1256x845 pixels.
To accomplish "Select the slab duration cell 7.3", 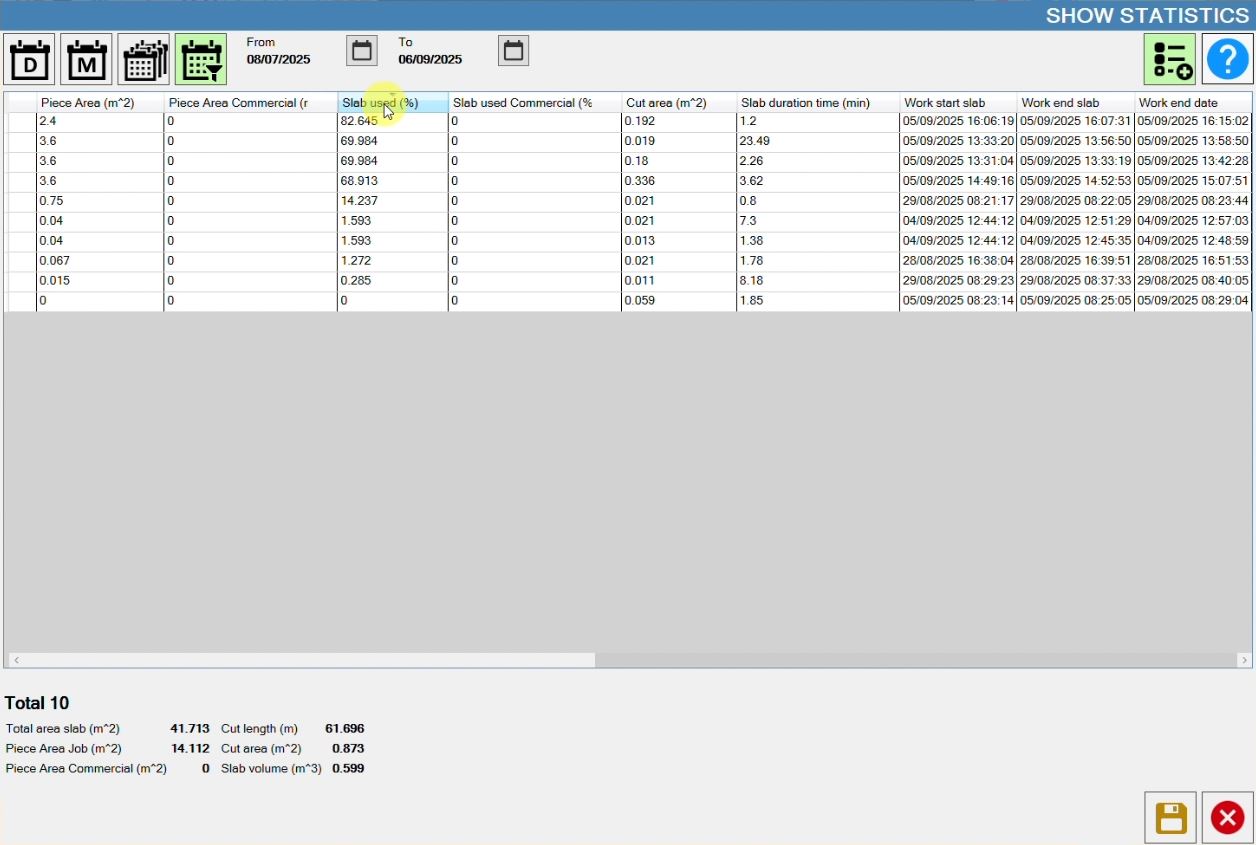I will [x=818, y=222].
